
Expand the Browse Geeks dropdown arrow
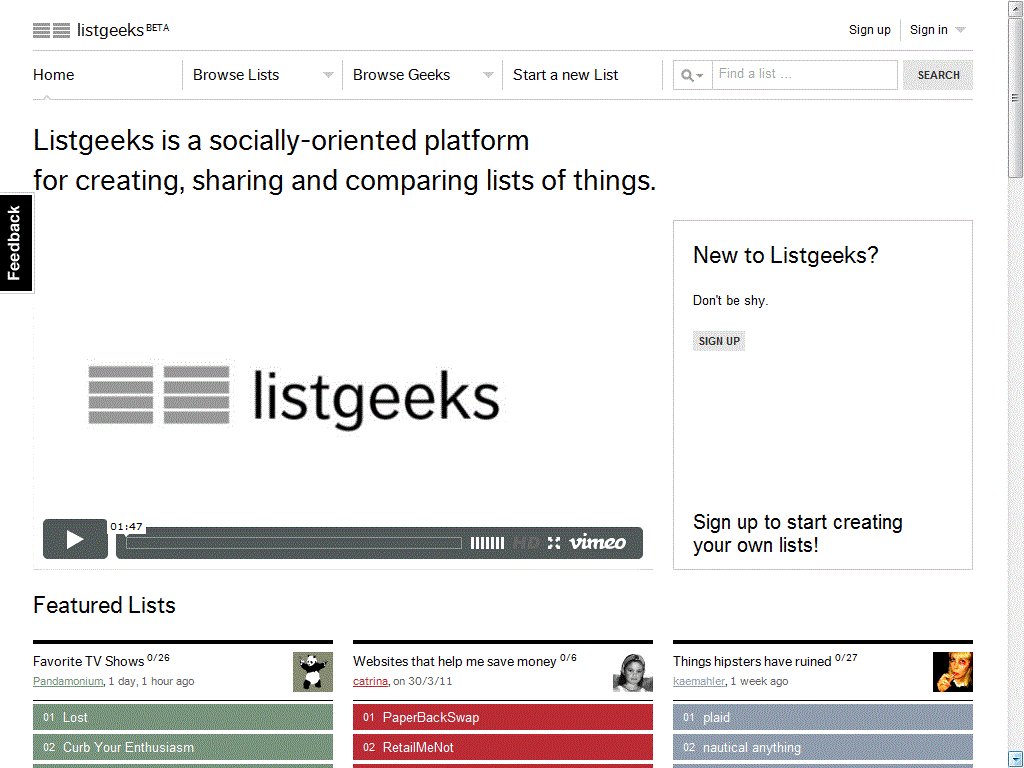pyautogui.click(x=488, y=75)
